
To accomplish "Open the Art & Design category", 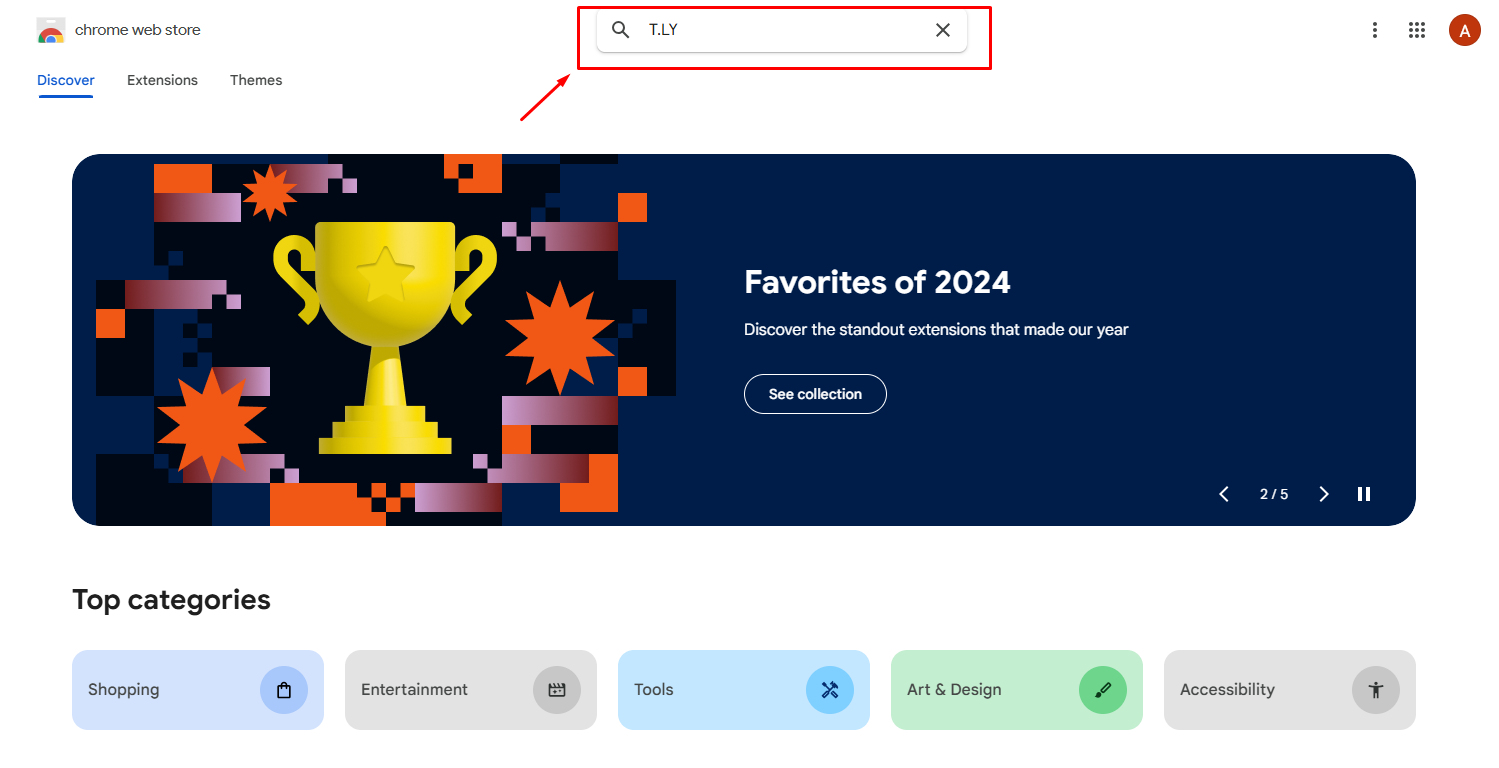I will point(1017,690).
